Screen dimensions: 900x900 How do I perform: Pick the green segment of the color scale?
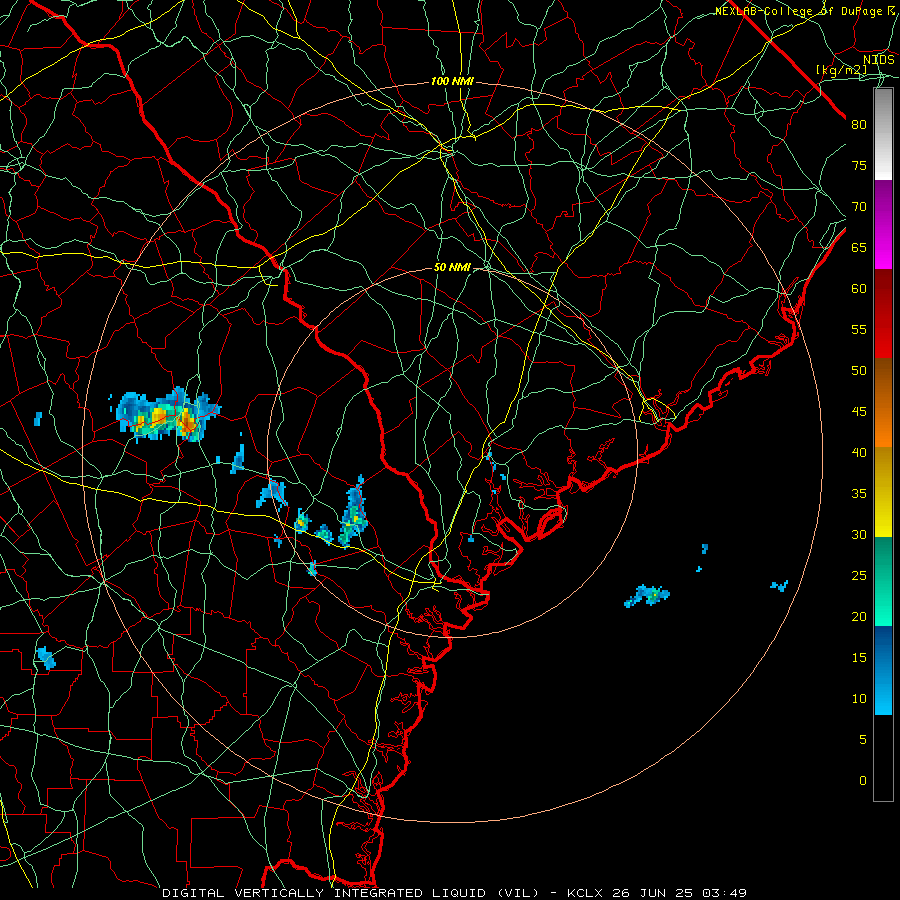pyautogui.click(x=883, y=581)
